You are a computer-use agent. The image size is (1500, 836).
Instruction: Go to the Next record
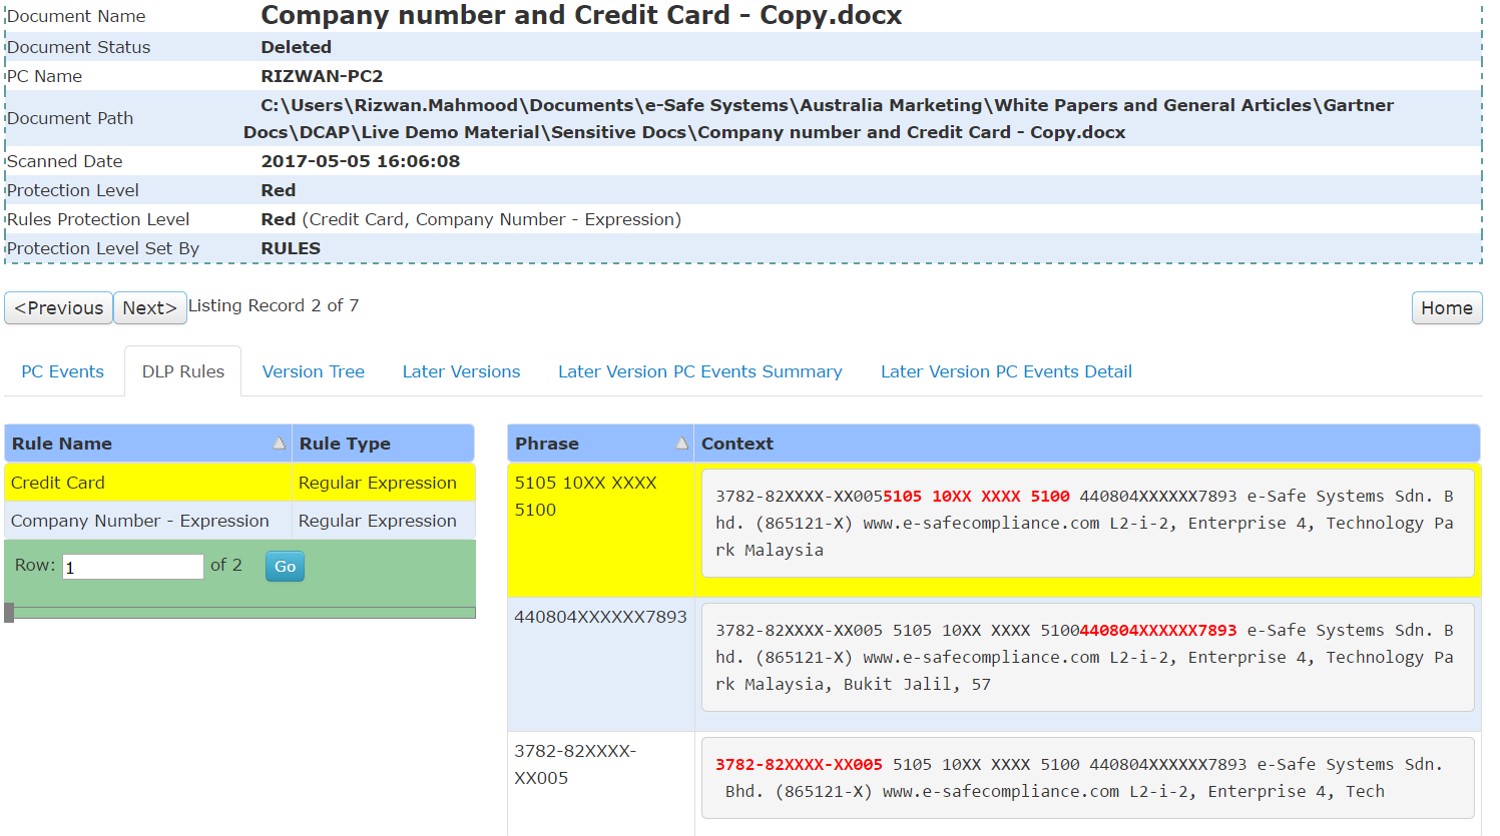point(149,308)
